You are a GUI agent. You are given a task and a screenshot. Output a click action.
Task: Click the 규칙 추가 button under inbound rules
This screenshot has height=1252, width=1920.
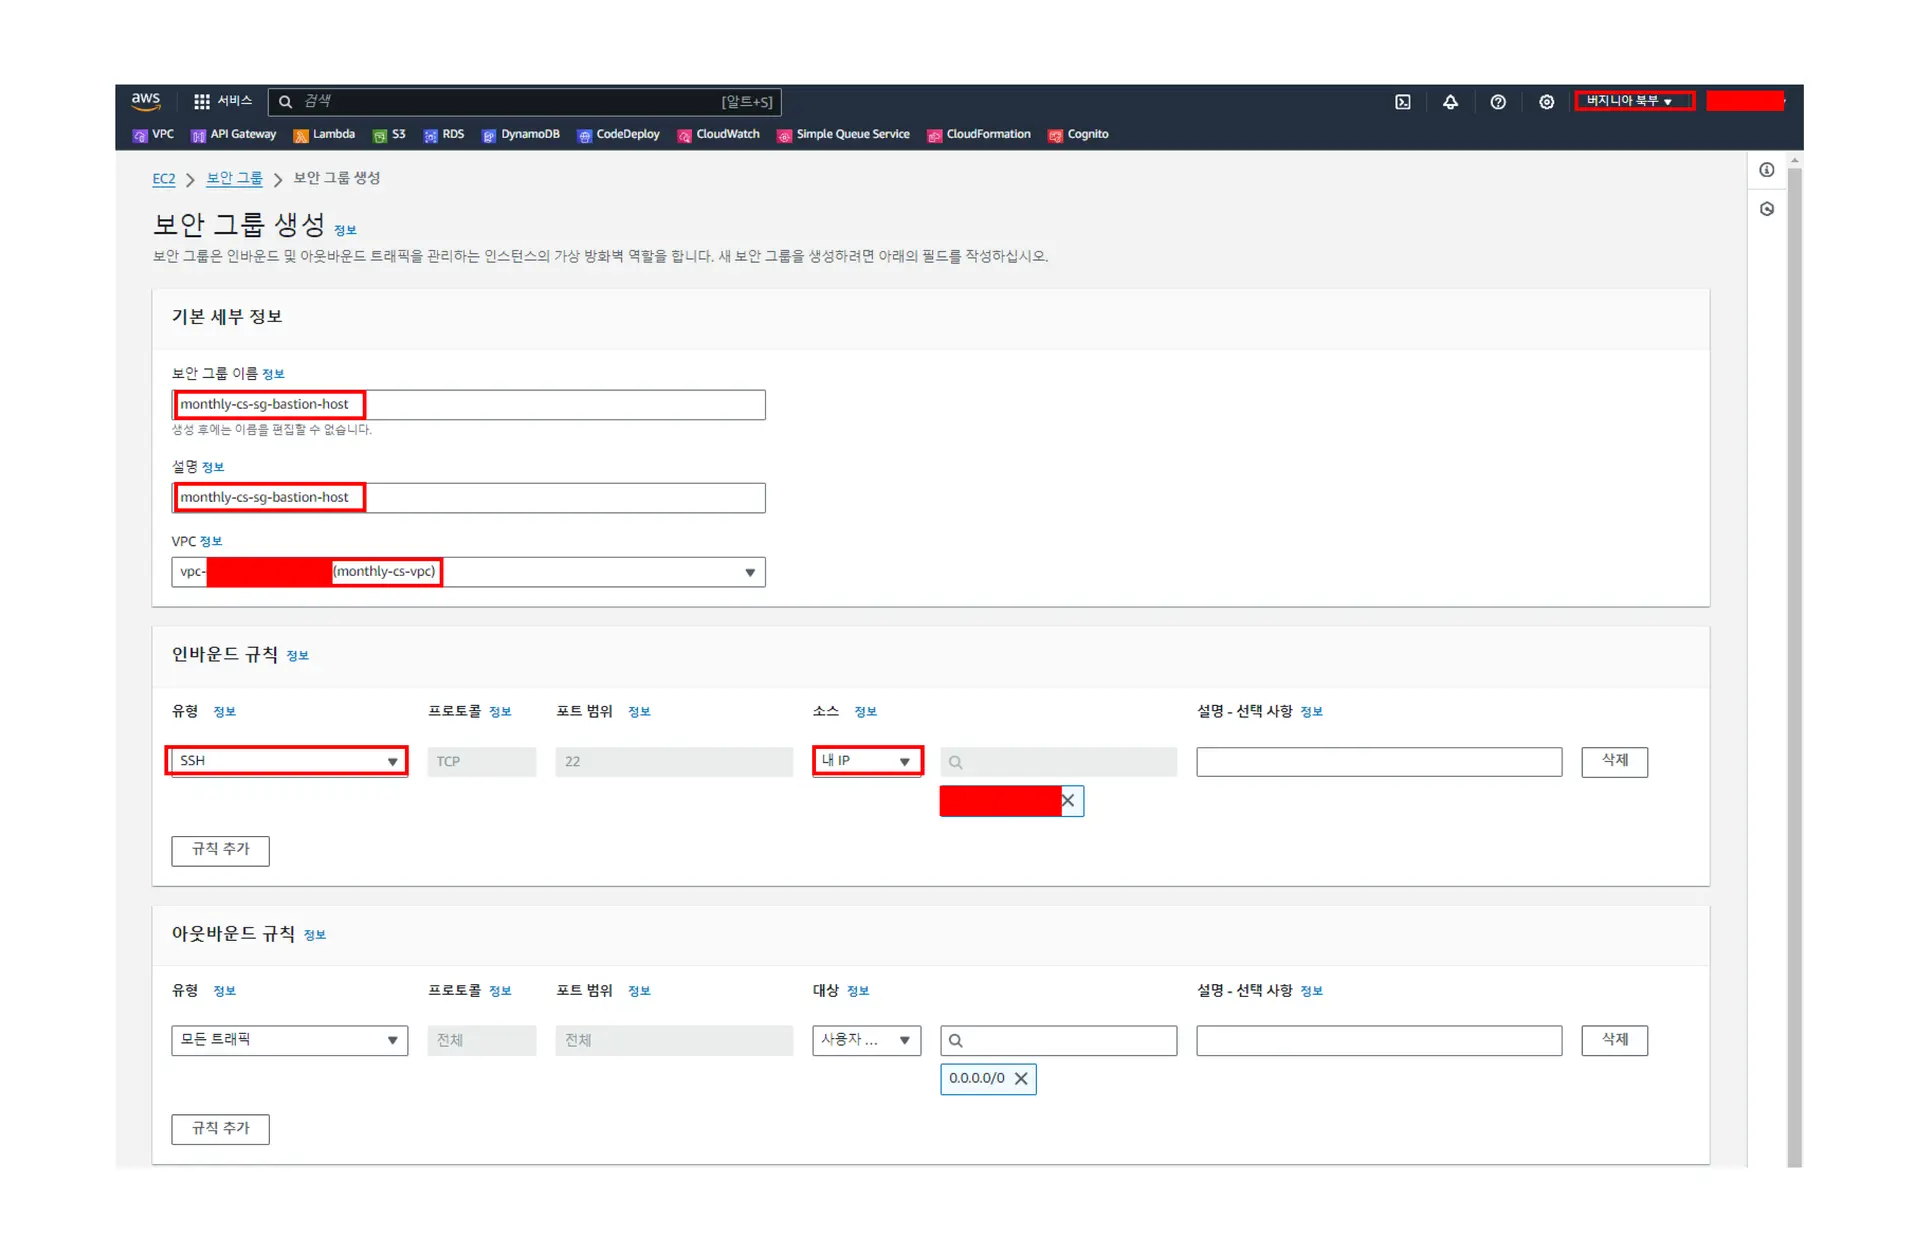pyautogui.click(x=220, y=850)
